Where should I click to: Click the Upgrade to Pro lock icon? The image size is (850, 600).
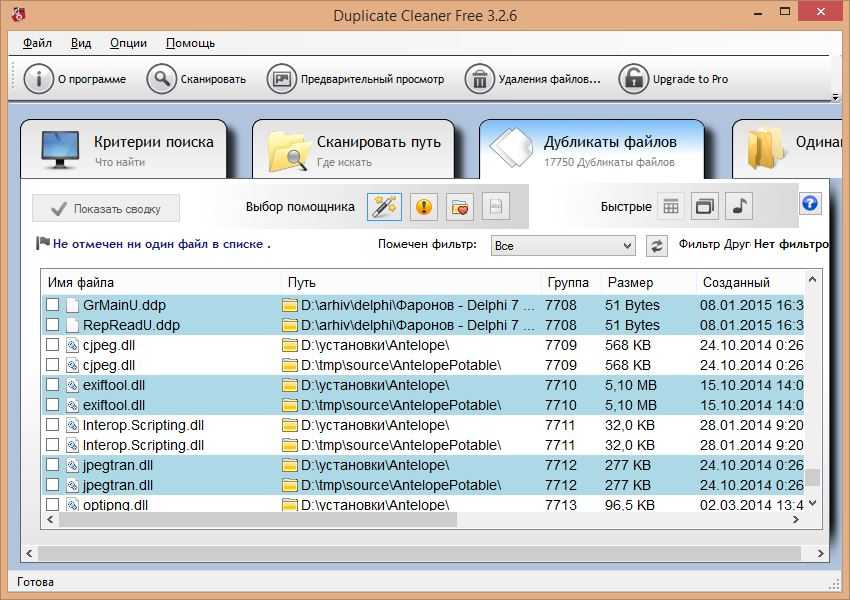[x=633, y=79]
